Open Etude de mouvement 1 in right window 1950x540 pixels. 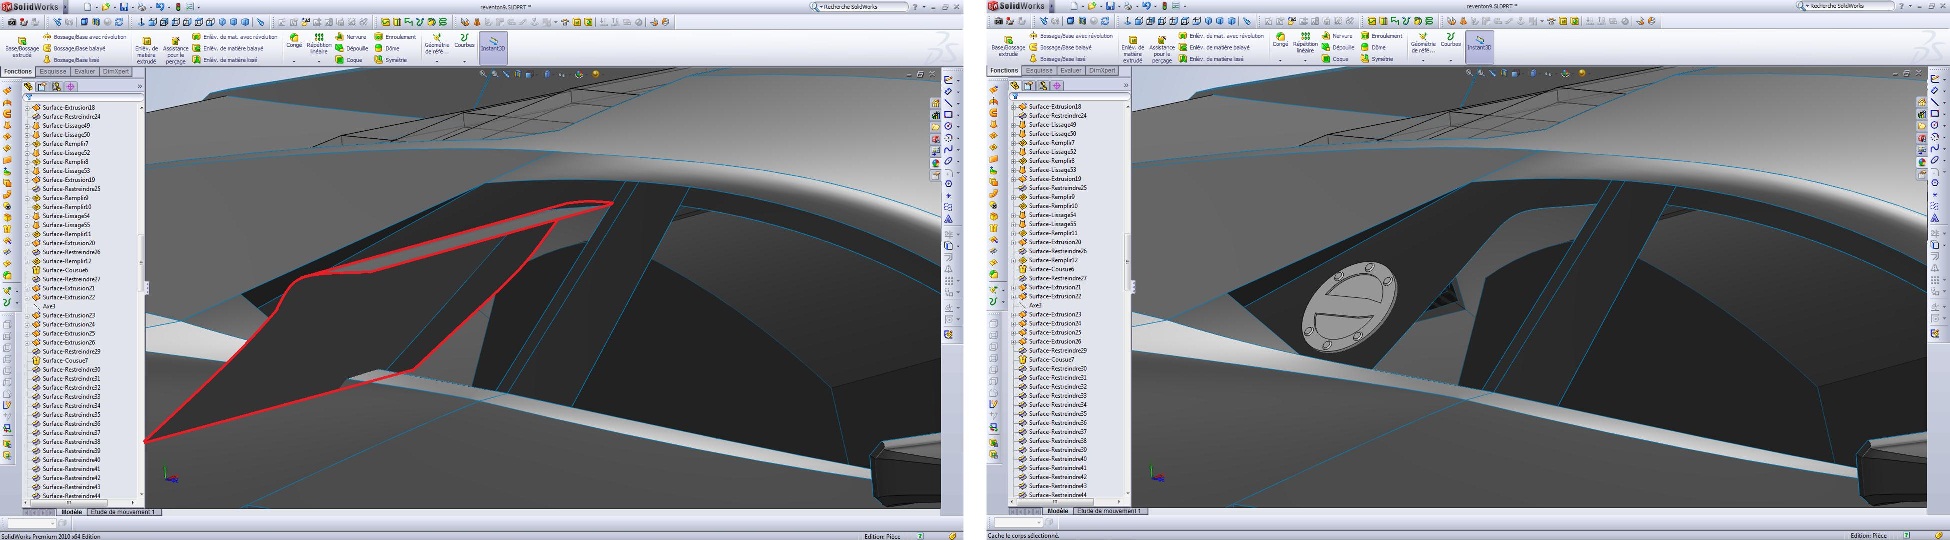1108,511
